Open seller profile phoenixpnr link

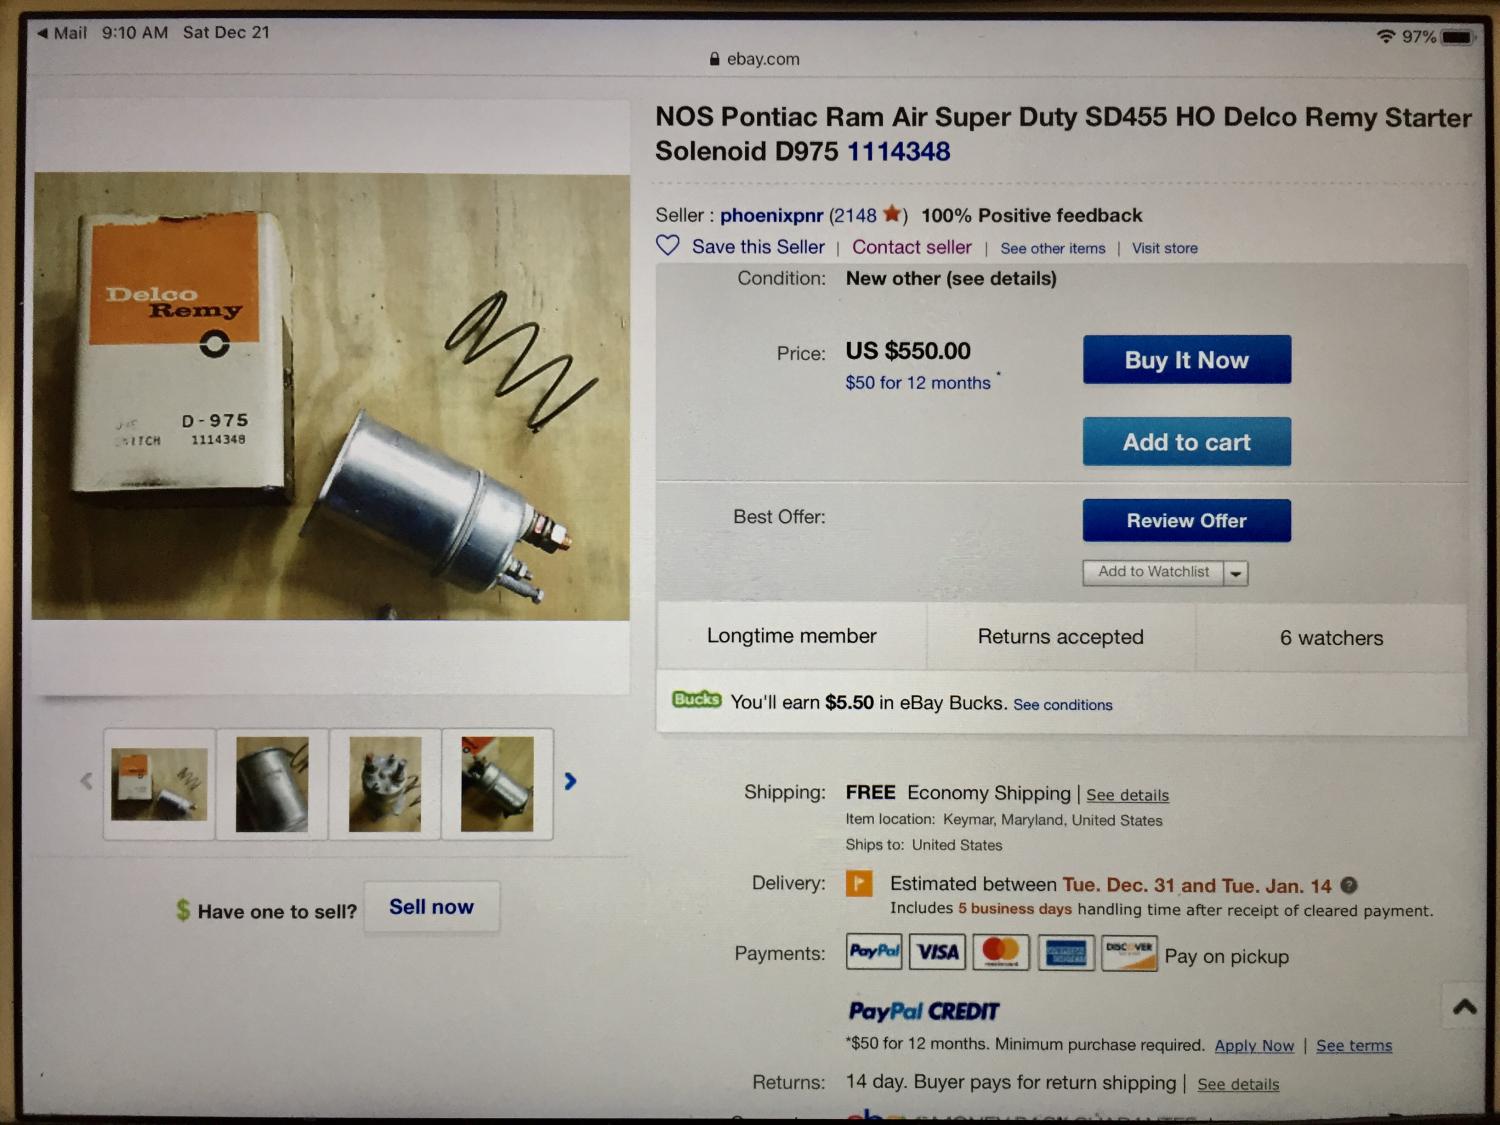tap(771, 215)
